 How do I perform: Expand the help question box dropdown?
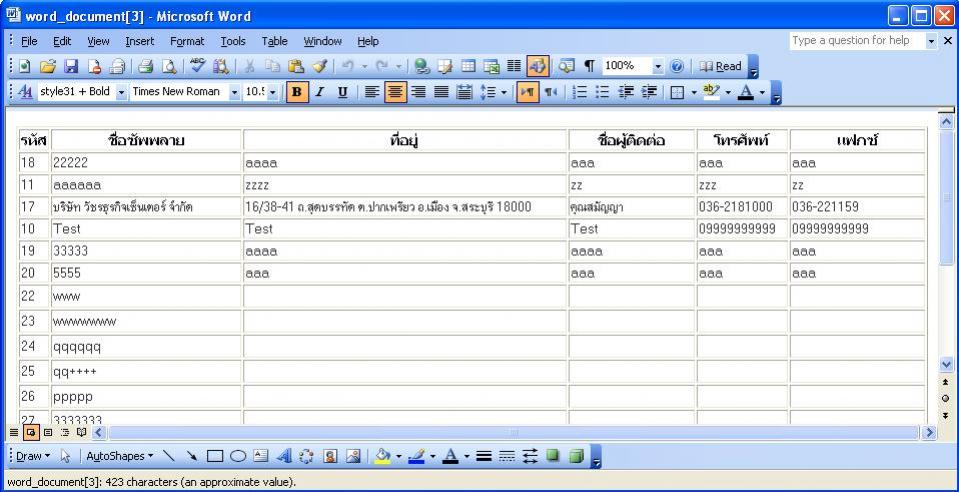tap(931, 41)
